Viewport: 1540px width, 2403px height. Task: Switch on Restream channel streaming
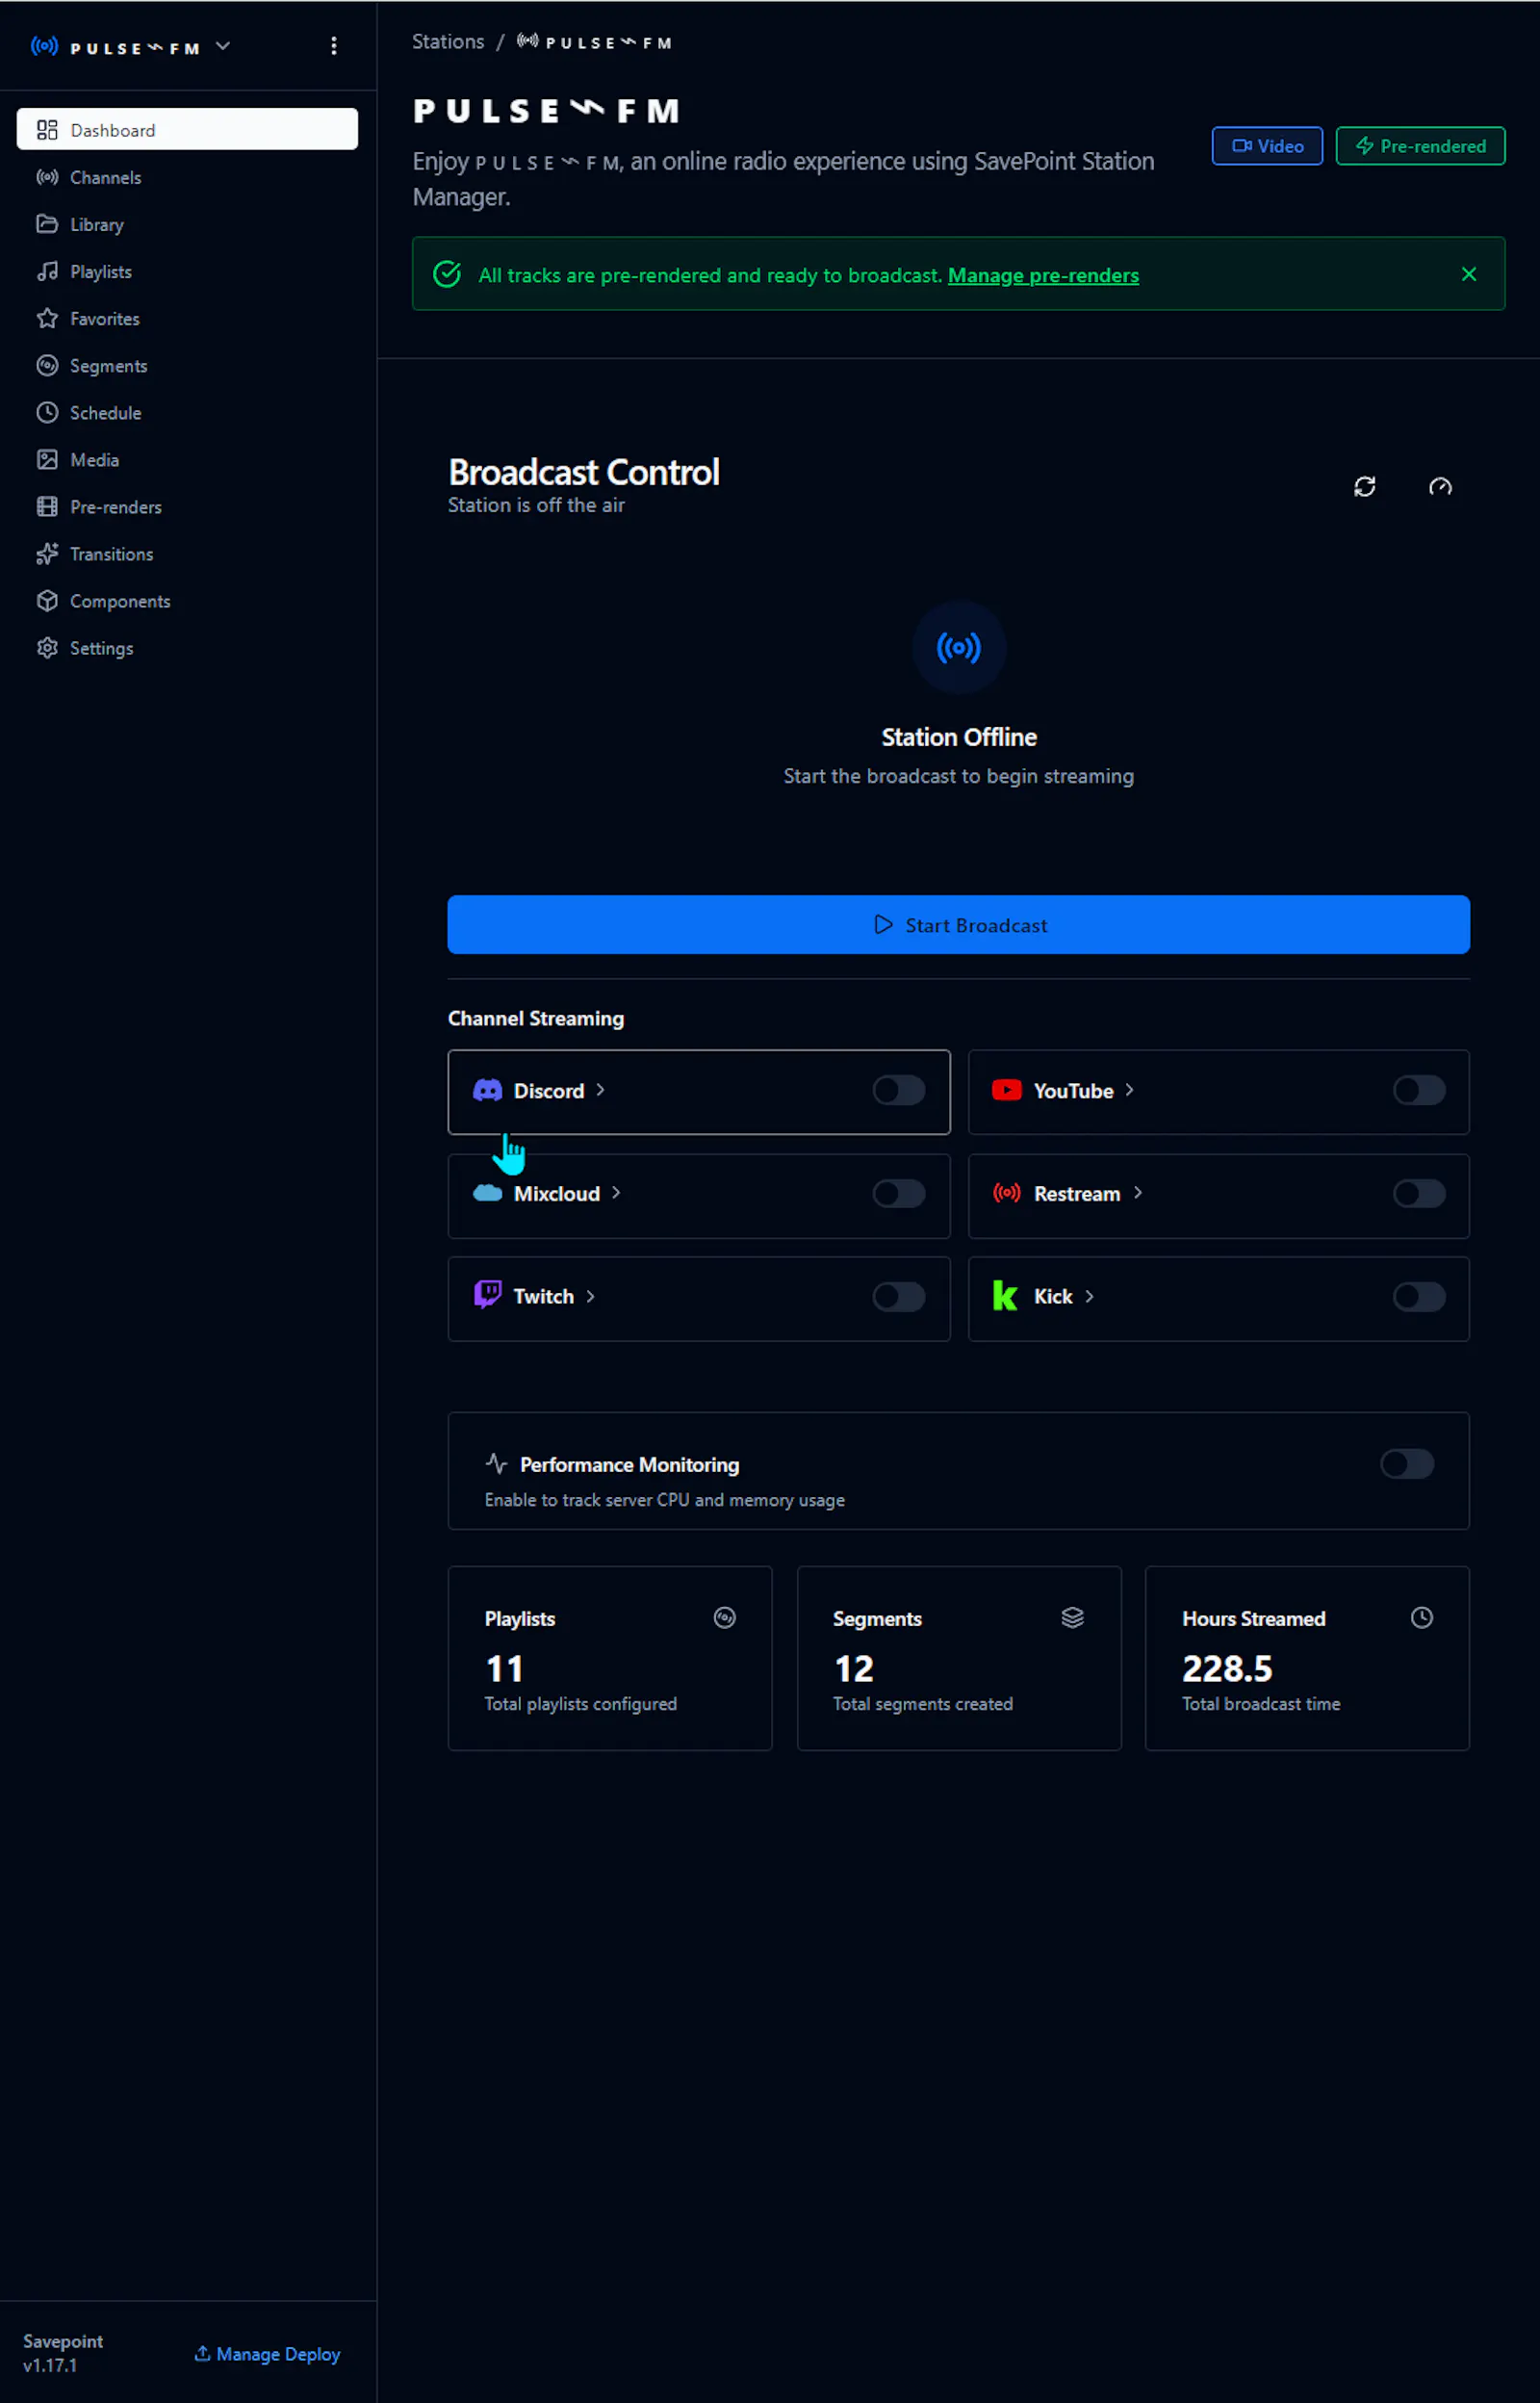1418,1193
